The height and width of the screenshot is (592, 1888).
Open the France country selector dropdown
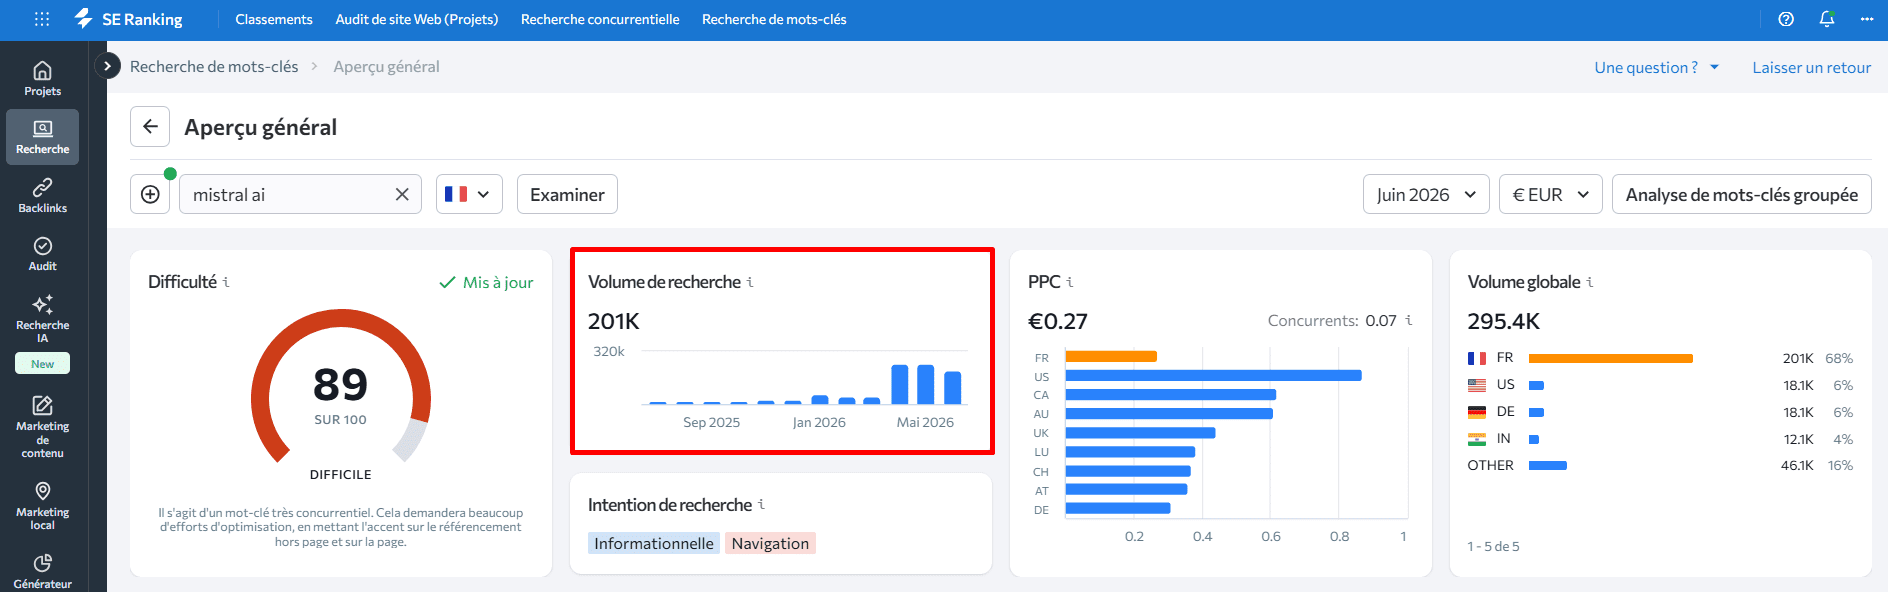pyautogui.click(x=469, y=194)
